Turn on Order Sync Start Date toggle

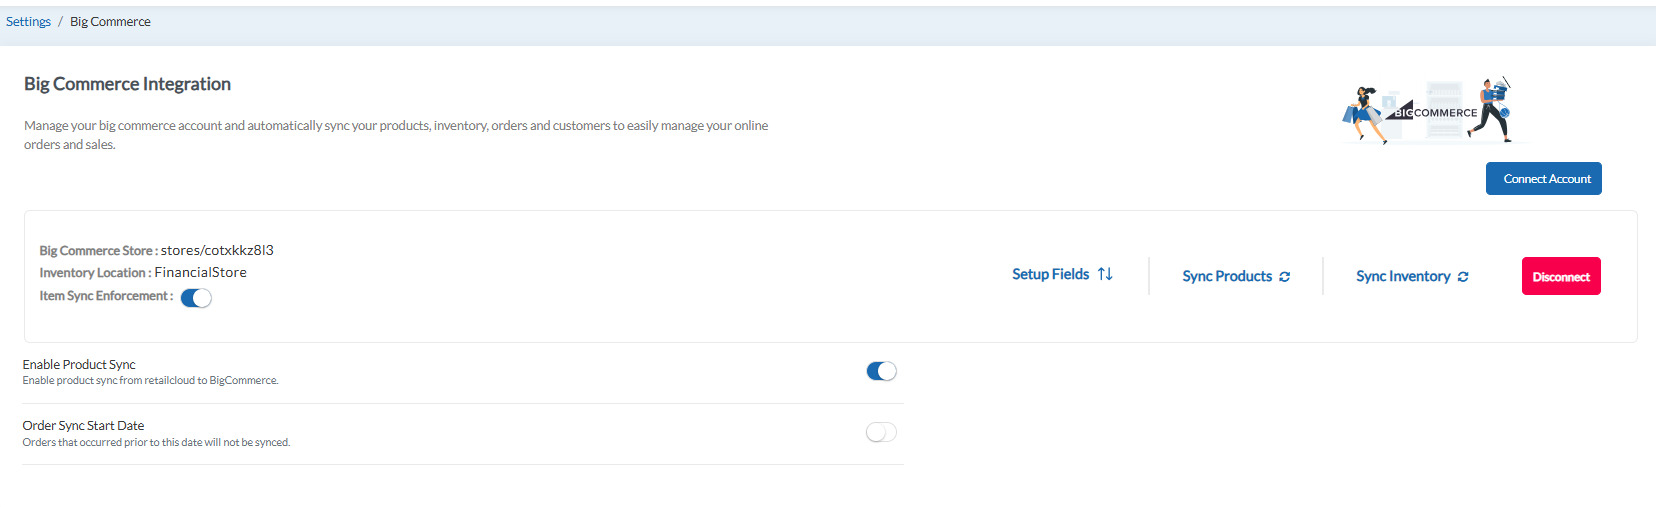881,432
